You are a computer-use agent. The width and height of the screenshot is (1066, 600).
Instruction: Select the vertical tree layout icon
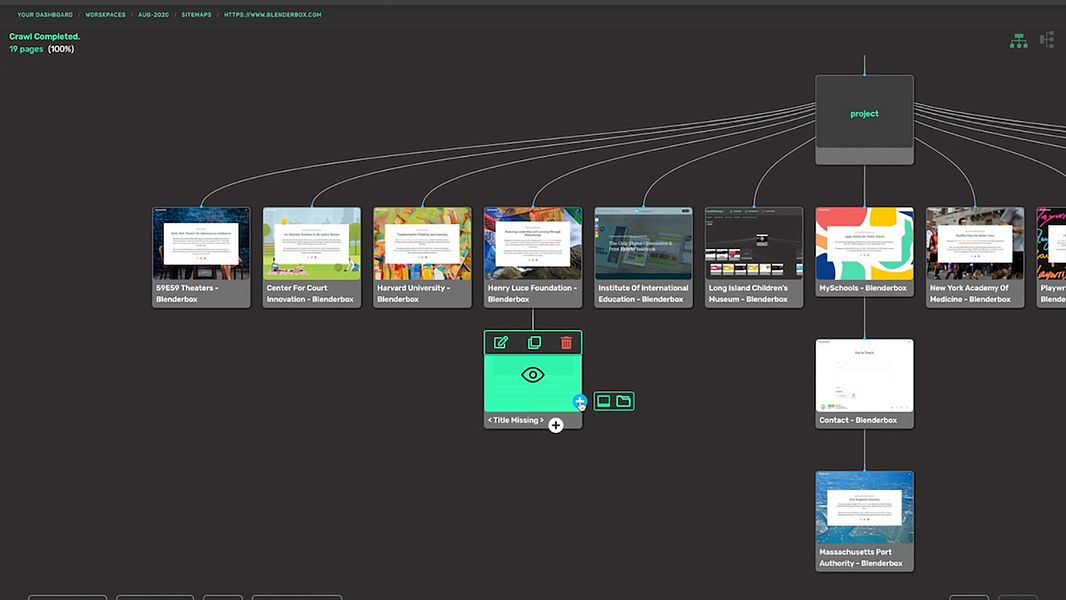coord(1018,39)
